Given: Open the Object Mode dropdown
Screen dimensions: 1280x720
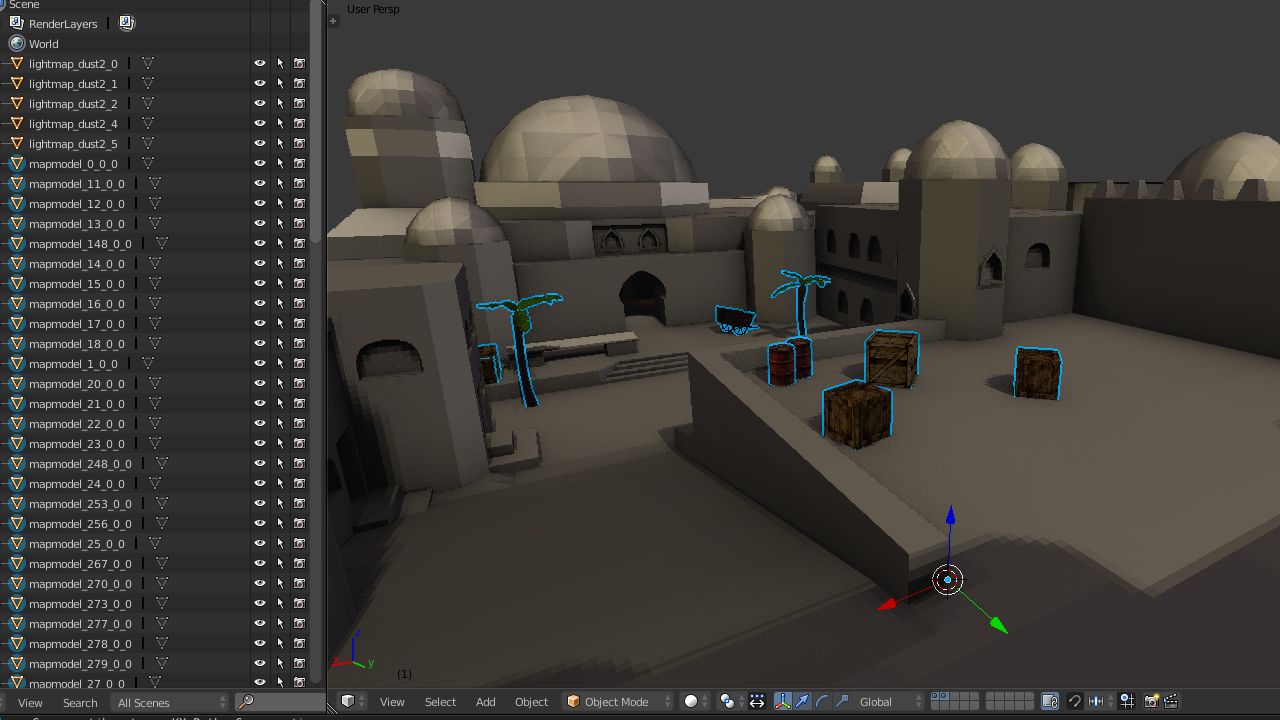Looking at the screenshot, I should coord(618,702).
